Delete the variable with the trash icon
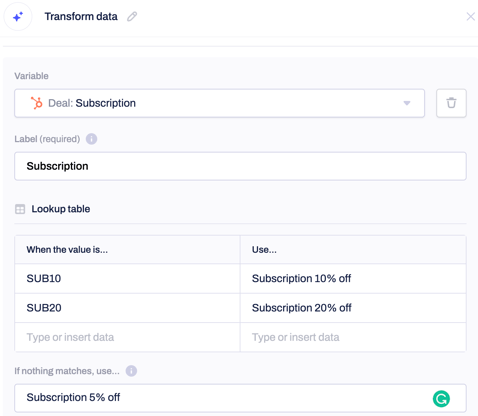 (451, 103)
